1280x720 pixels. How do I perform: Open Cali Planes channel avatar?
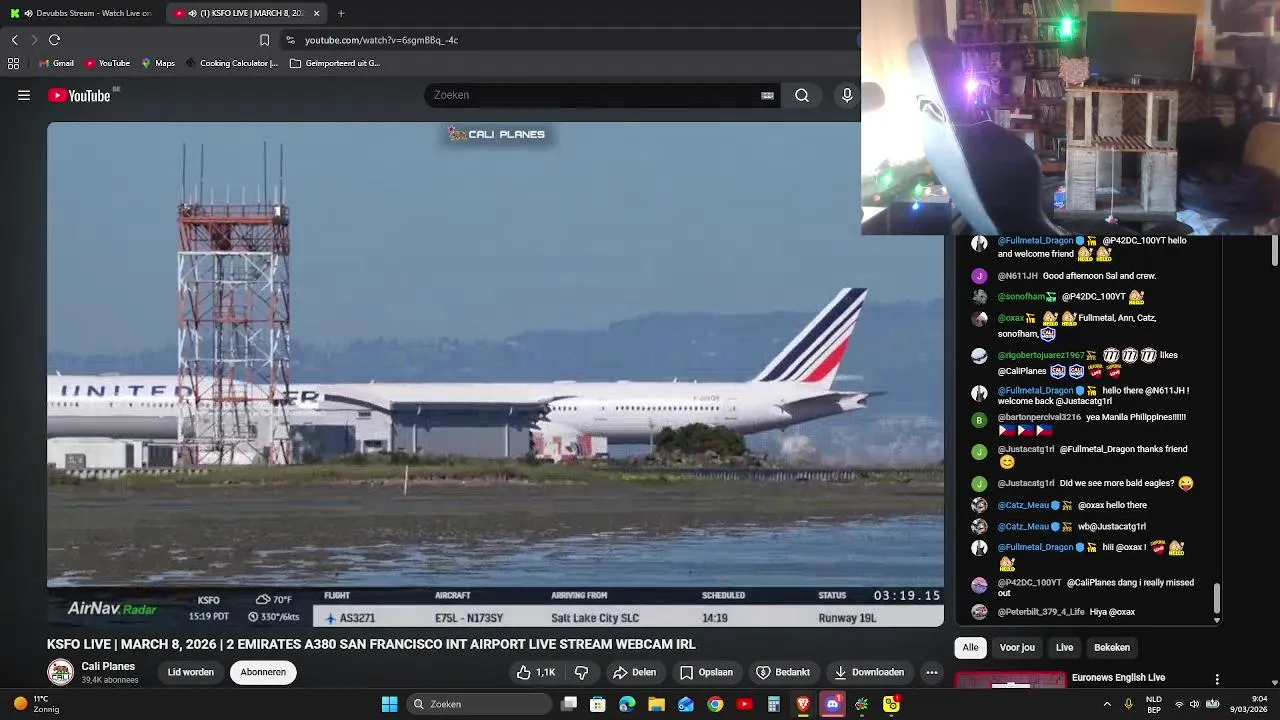coord(61,672)
